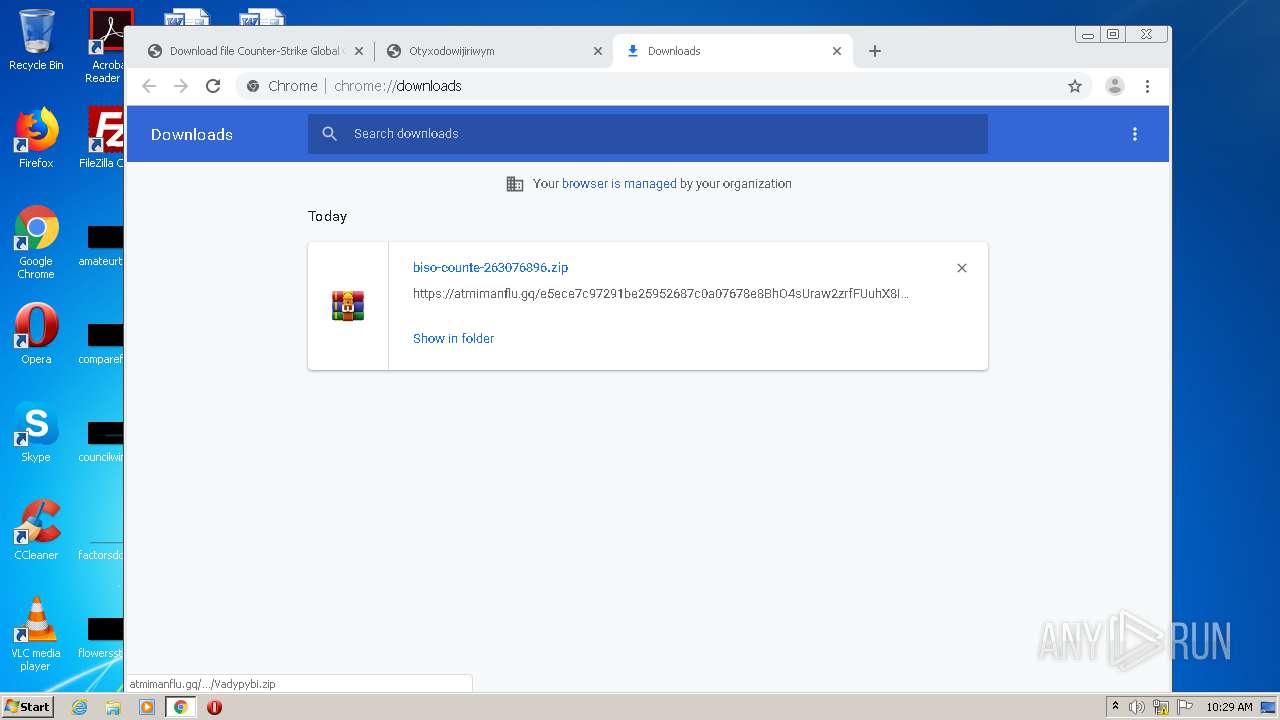Open the volume speaker tray icon
Screen dimensions: 1280x720
point(1137,707)
